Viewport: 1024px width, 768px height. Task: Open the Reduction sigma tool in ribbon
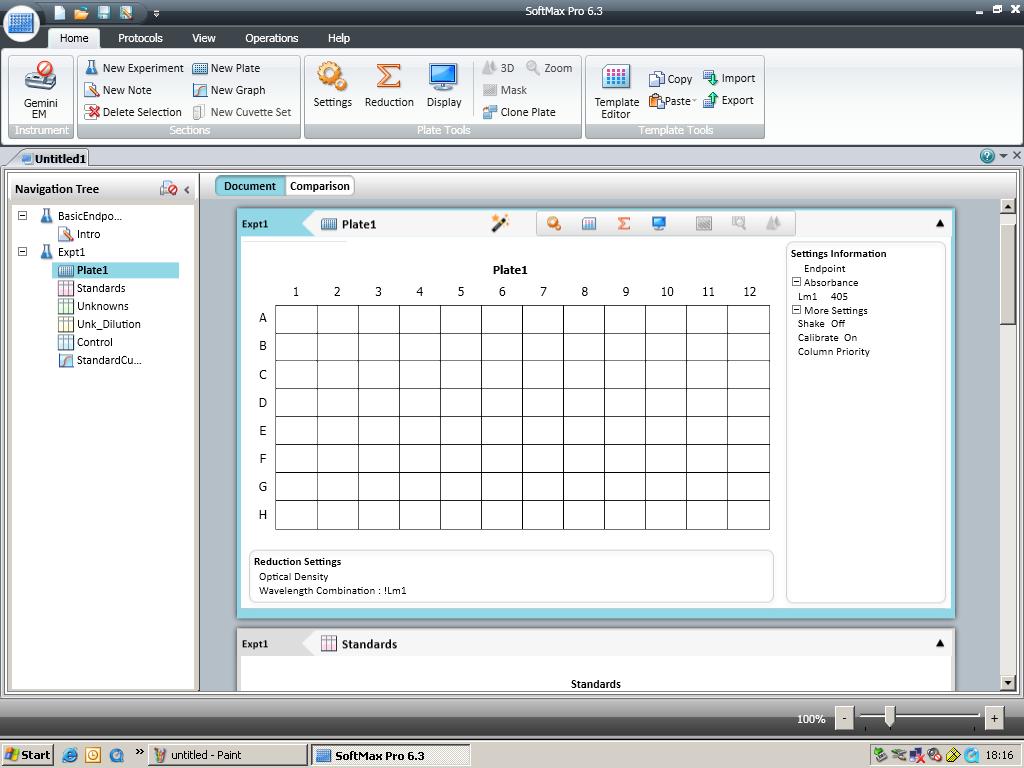click(389, 85)
